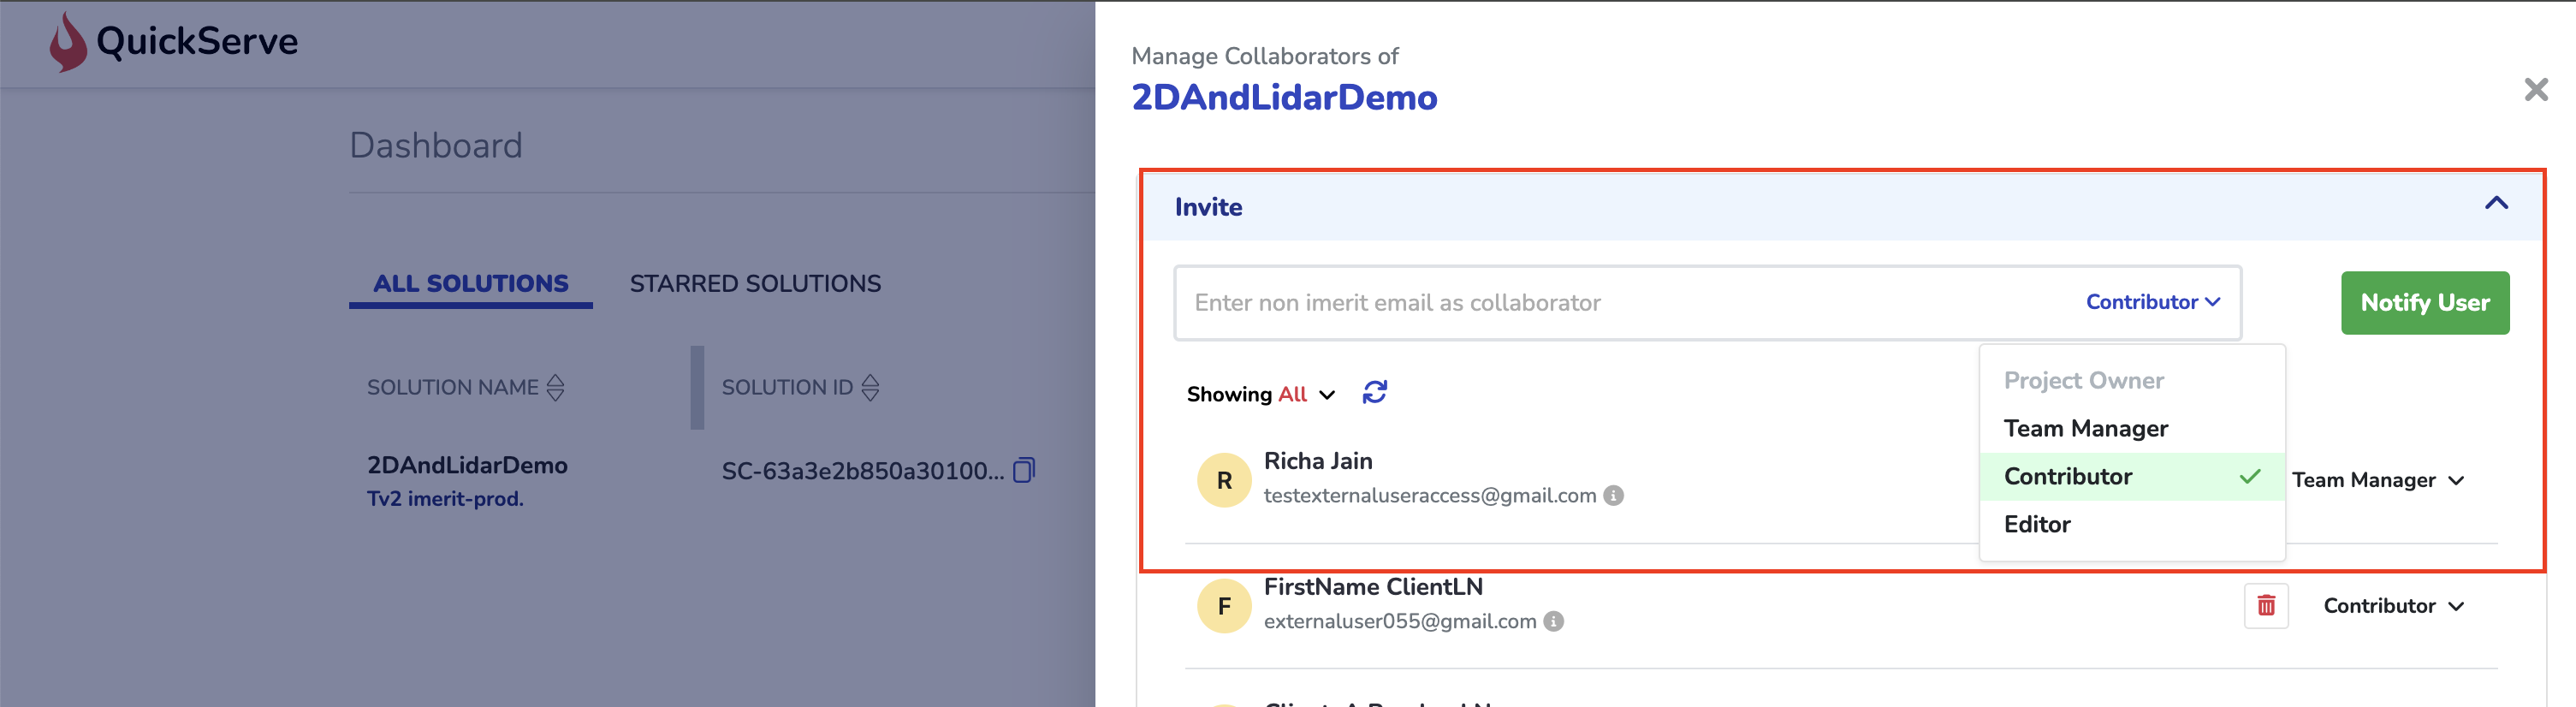Open the Showing All filter dropdown
Viewport: 2576px width, 707px height.
pyautogui.click(x=1260, y=395)
